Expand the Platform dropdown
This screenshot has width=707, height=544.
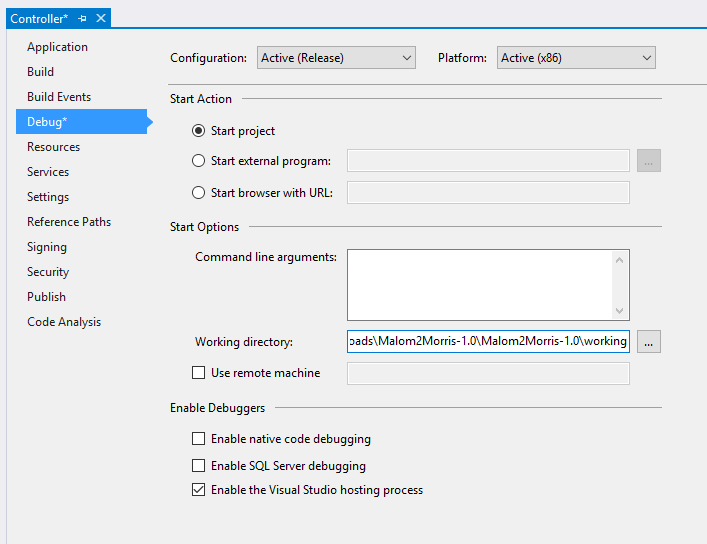pyautogui.click(x=576, y=58)
